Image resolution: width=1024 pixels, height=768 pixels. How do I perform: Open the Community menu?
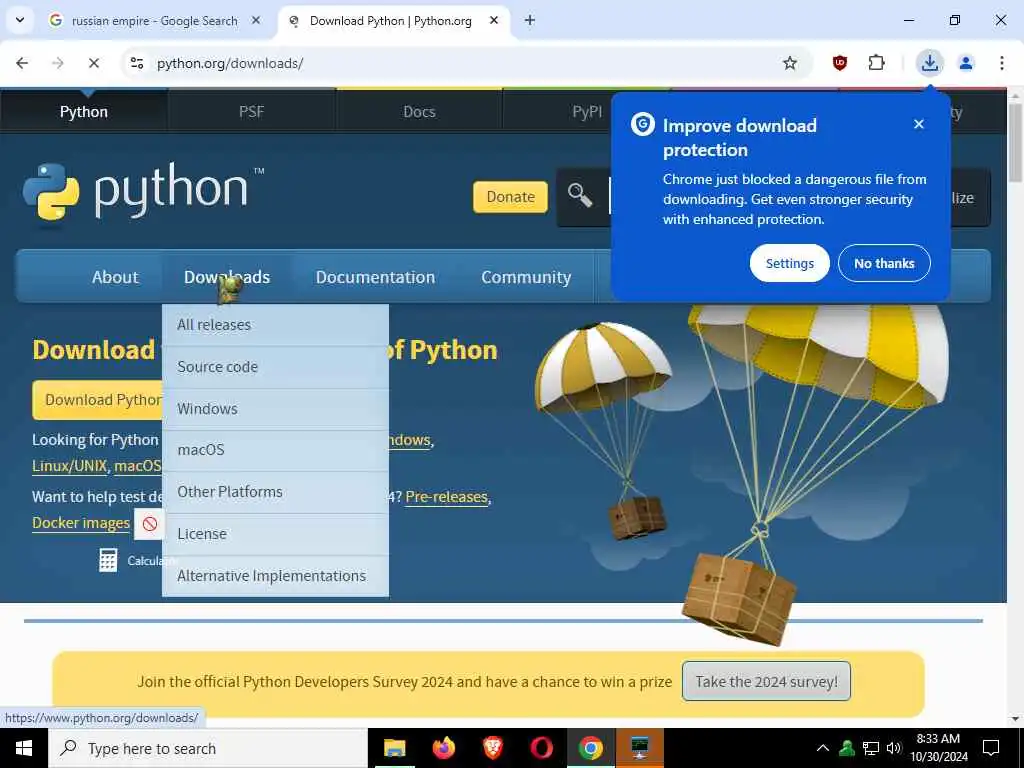[526, 277]
